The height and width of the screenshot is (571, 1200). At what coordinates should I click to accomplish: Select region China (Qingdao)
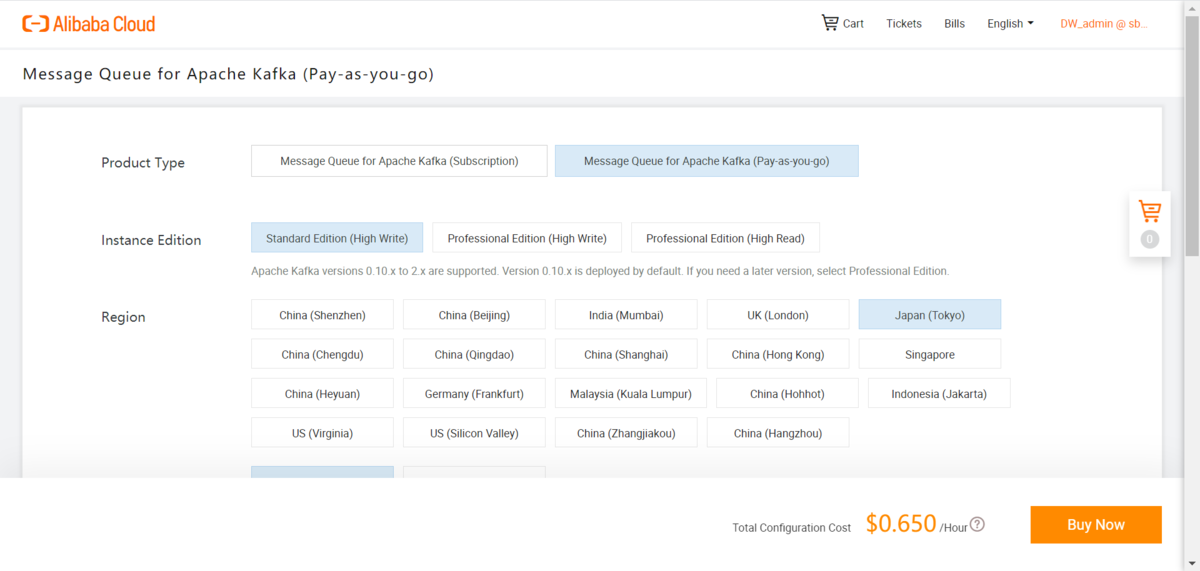(x=474, y=354)
